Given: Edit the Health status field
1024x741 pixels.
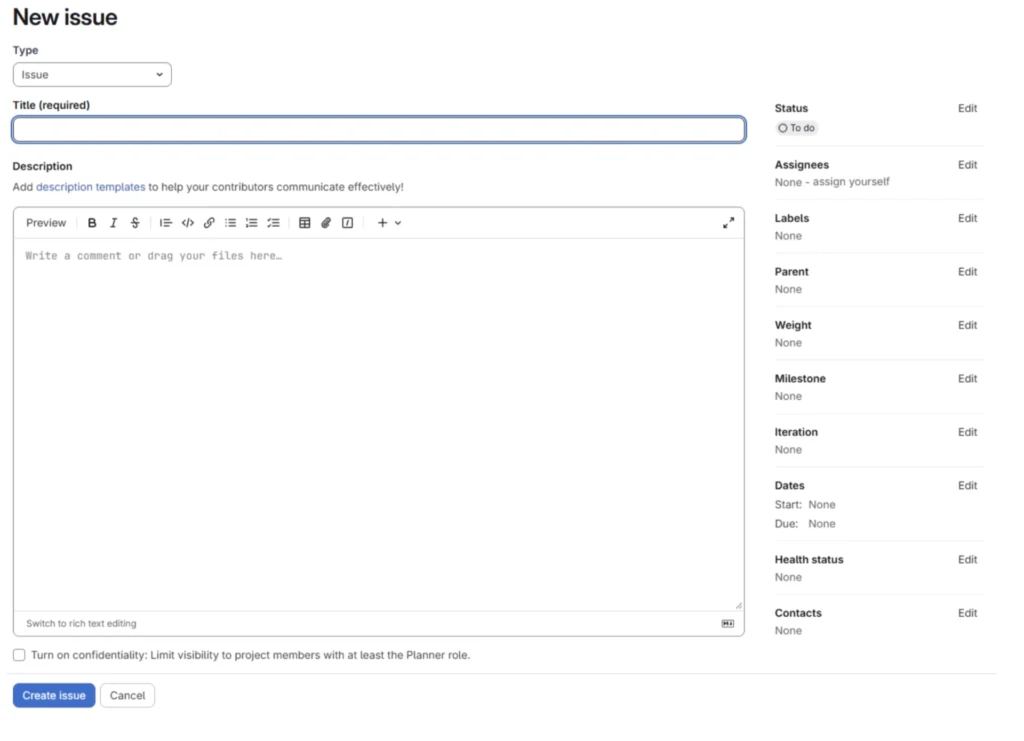Looking at the screenshot, I should click(967, 560).
